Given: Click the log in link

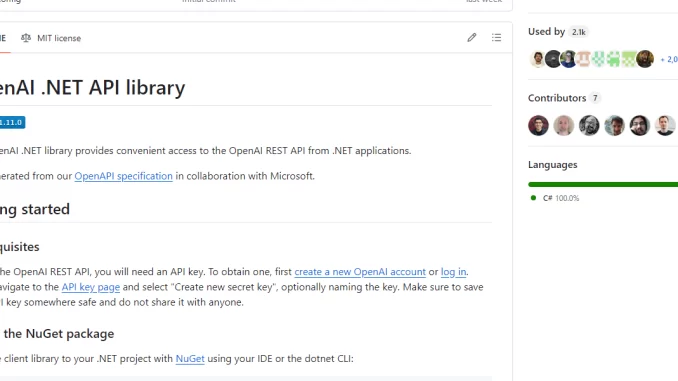Looking at the screenshot, I should pos(454,272).
